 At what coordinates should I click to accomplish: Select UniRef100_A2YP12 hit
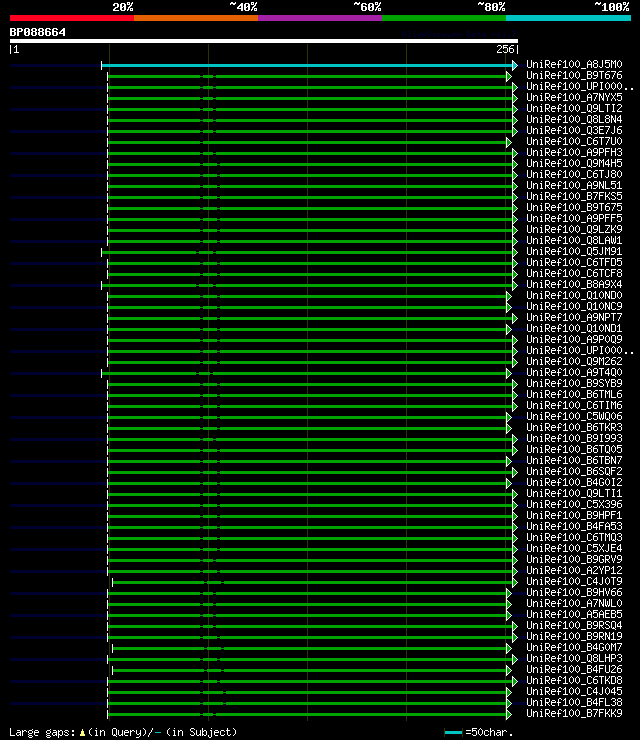(574, 571)
